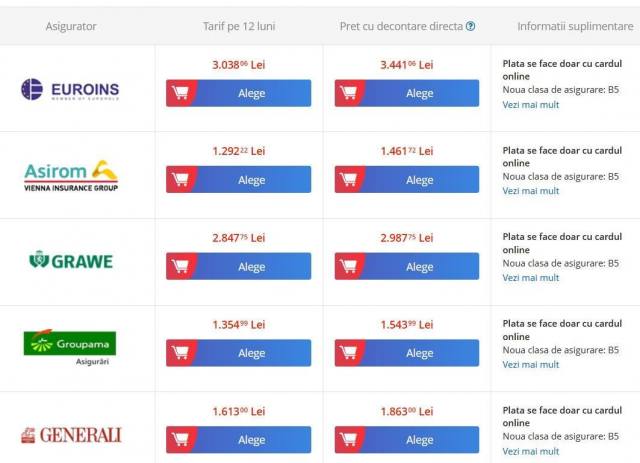
Task: Open Vezi mai mult link for Groupama
Action: click(x=530, y=365)
